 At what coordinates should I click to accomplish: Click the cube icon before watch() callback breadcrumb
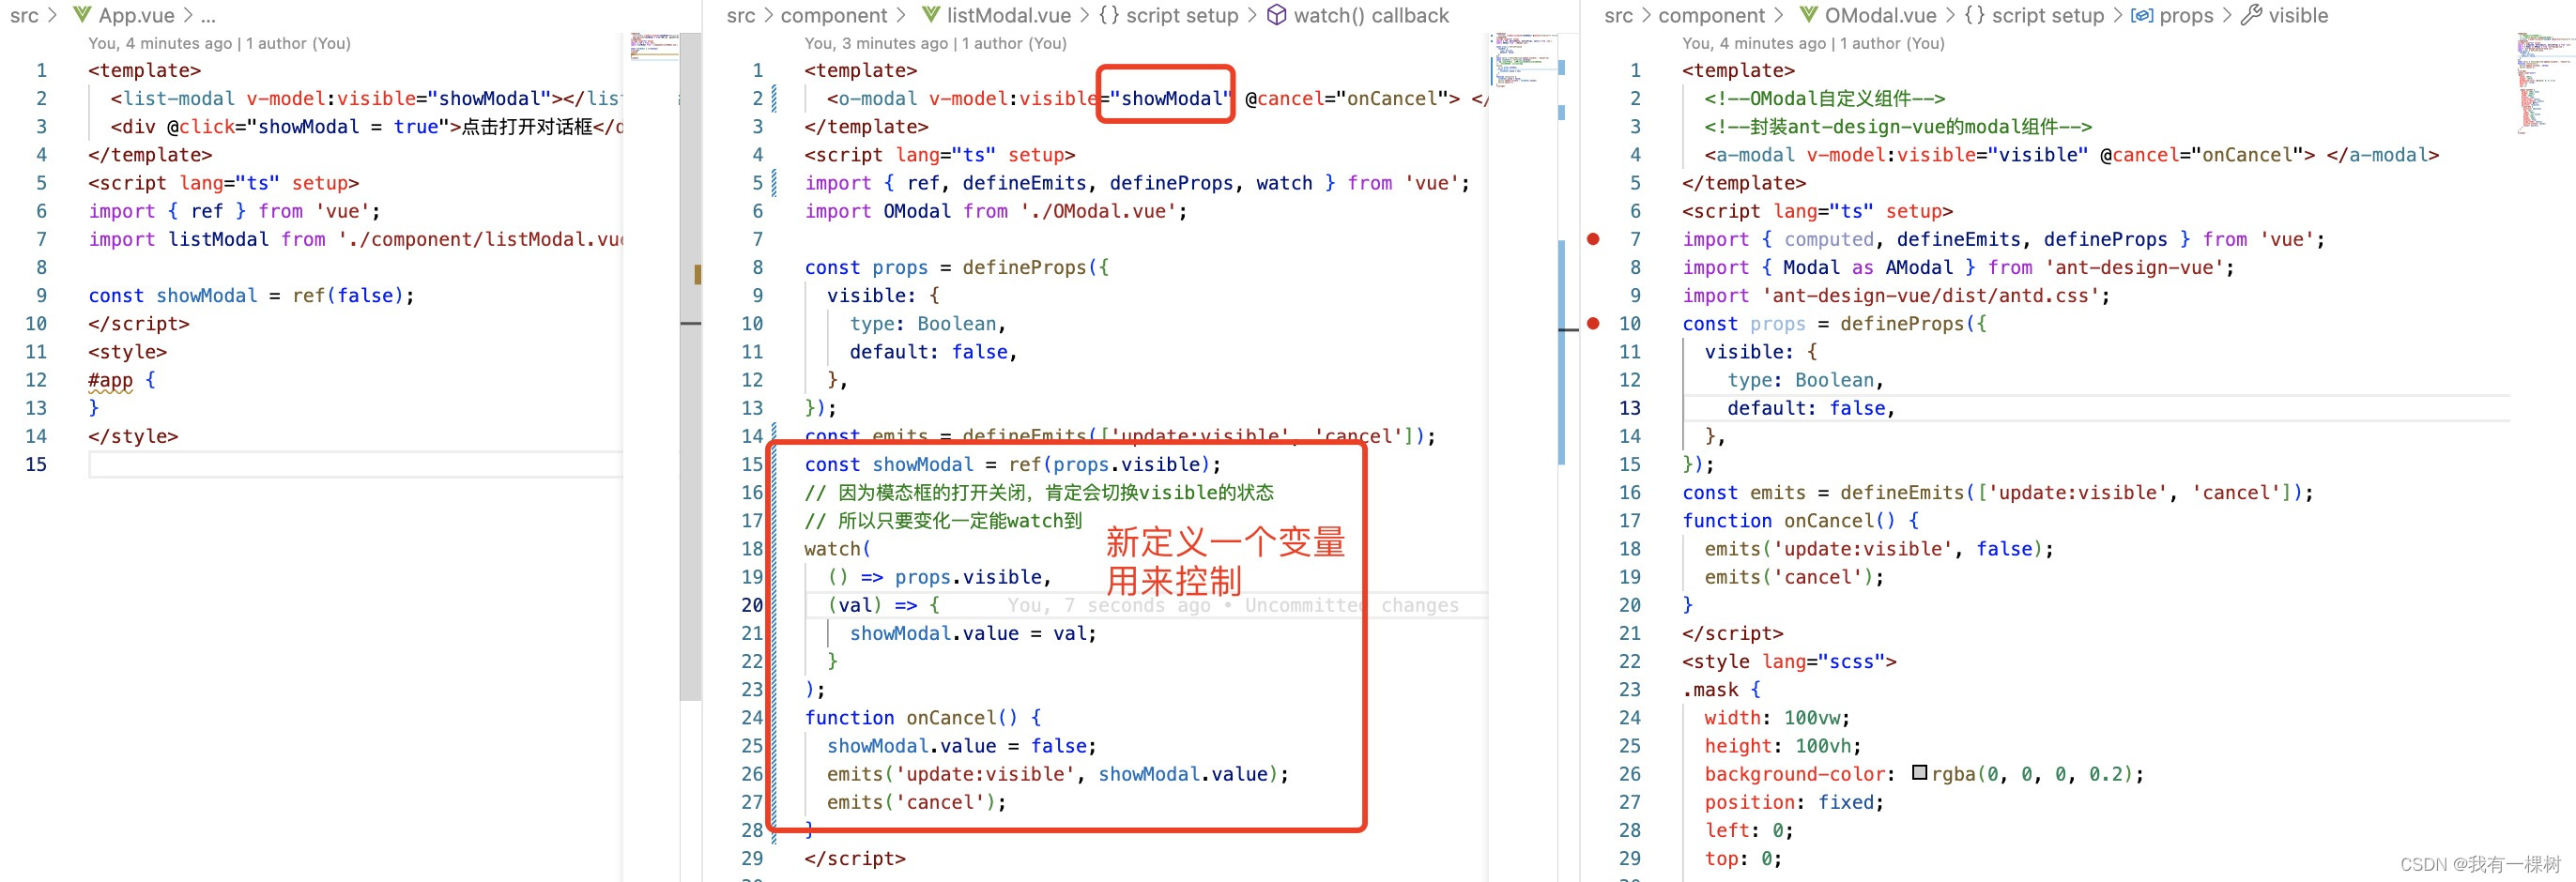point(1277,15)
